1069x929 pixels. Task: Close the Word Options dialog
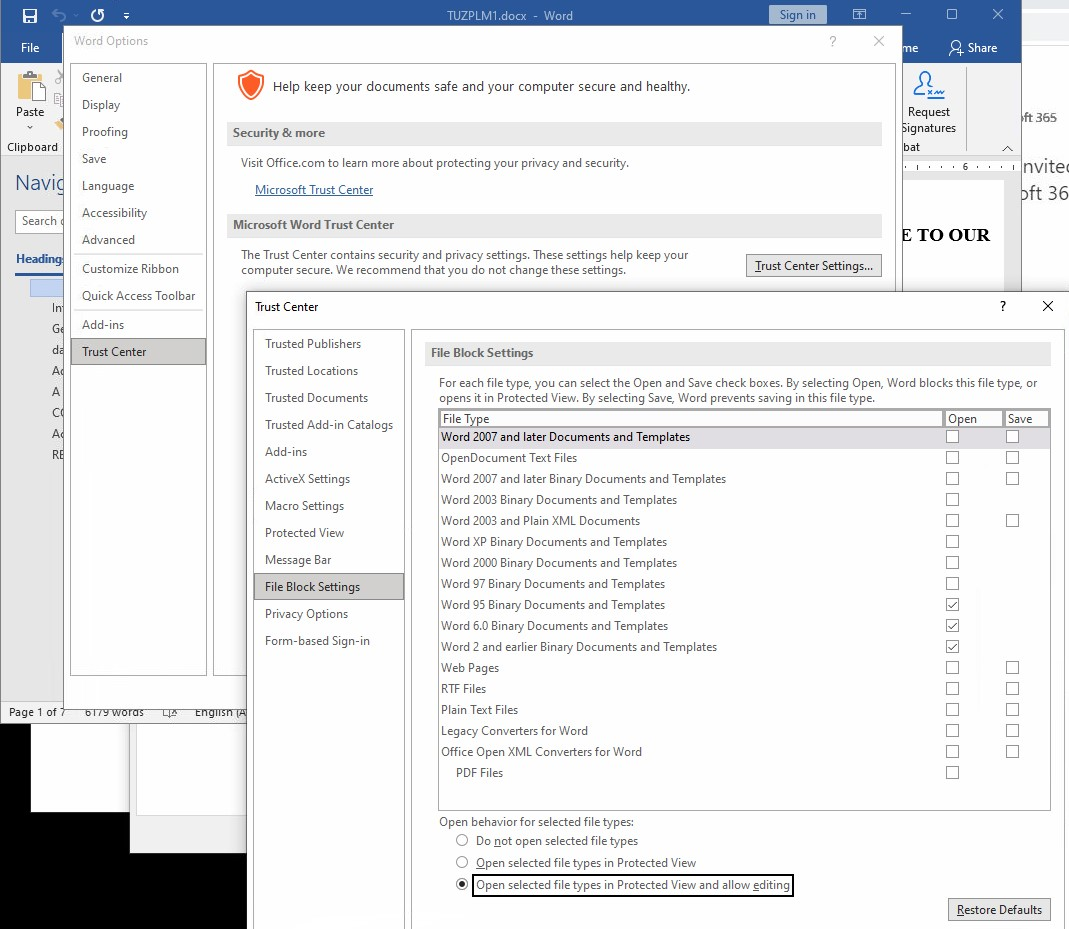tap(879, 42)
